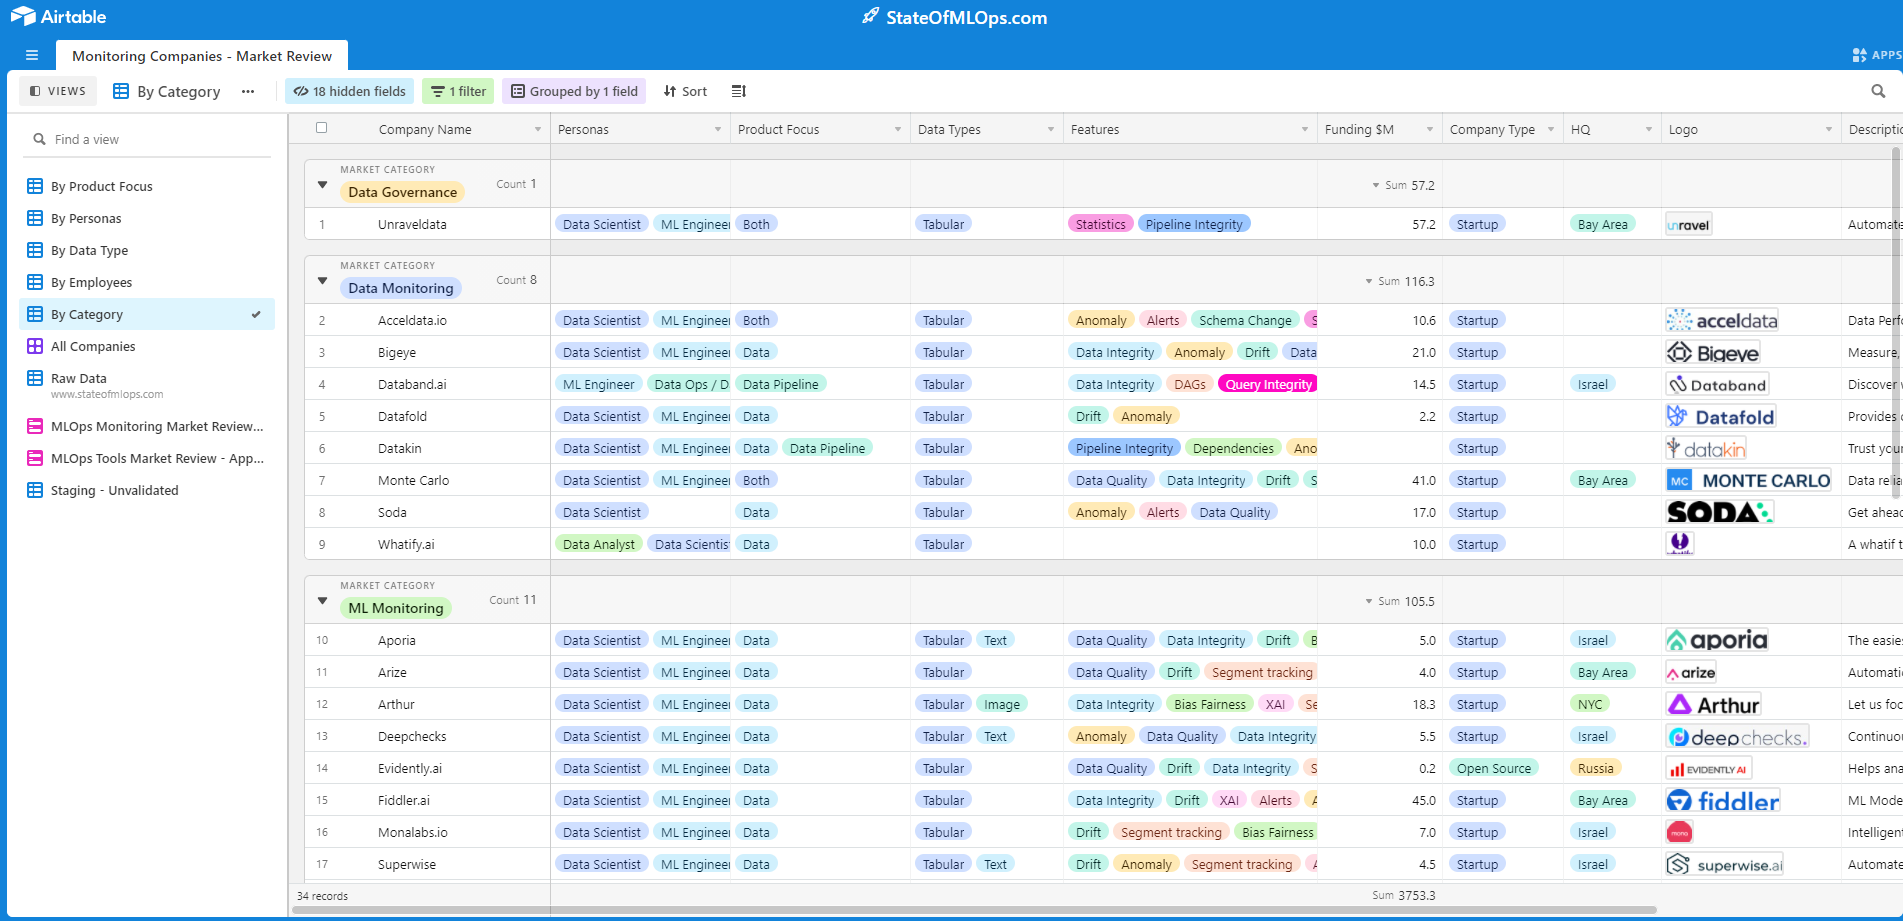Open MLOps Monitoring Market Review form view
Viewport: 1903px width, 921px height.
(147, 426)
